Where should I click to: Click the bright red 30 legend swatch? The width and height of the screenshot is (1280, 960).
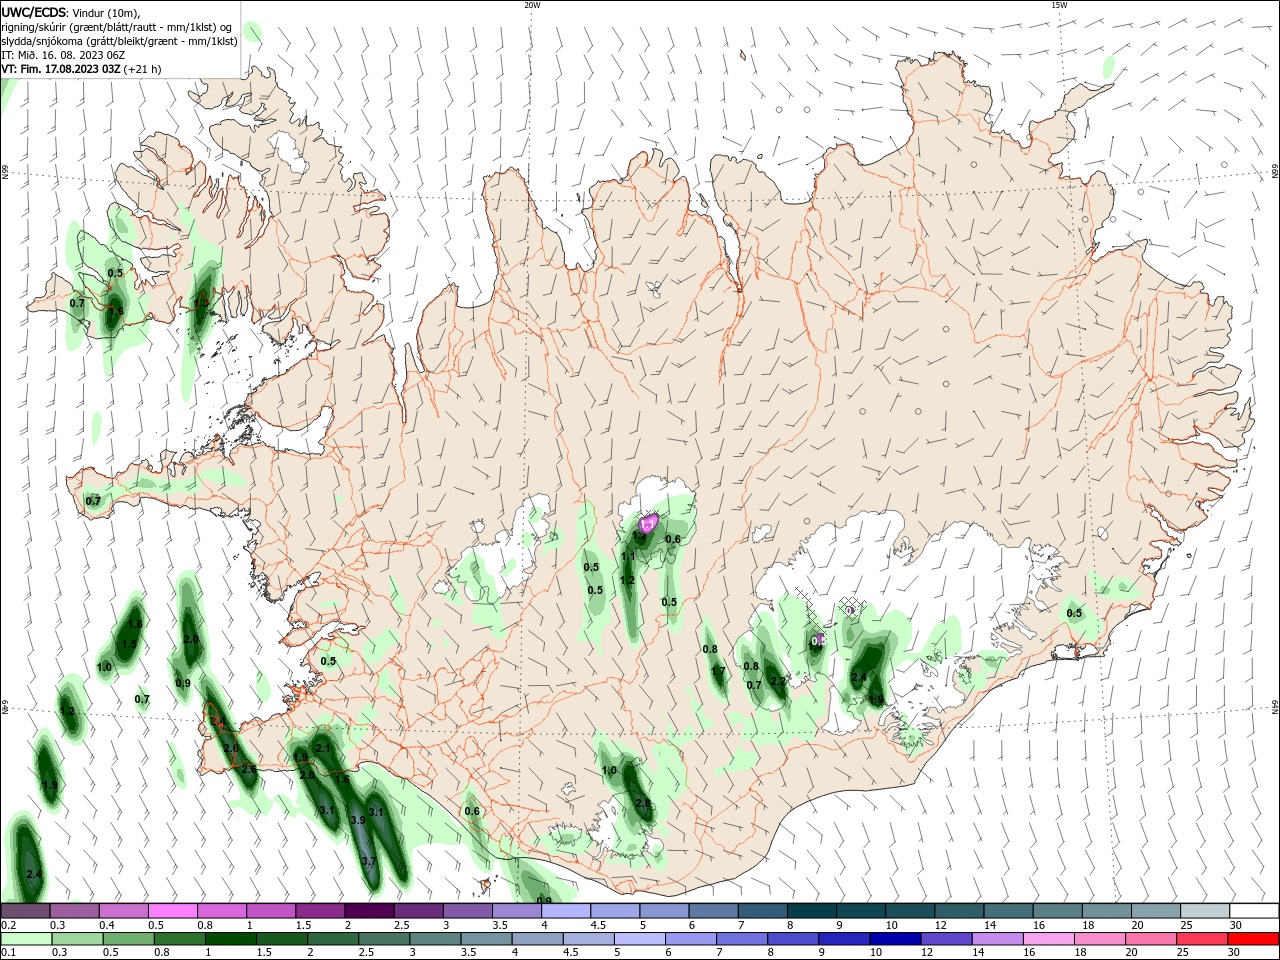1253,939
